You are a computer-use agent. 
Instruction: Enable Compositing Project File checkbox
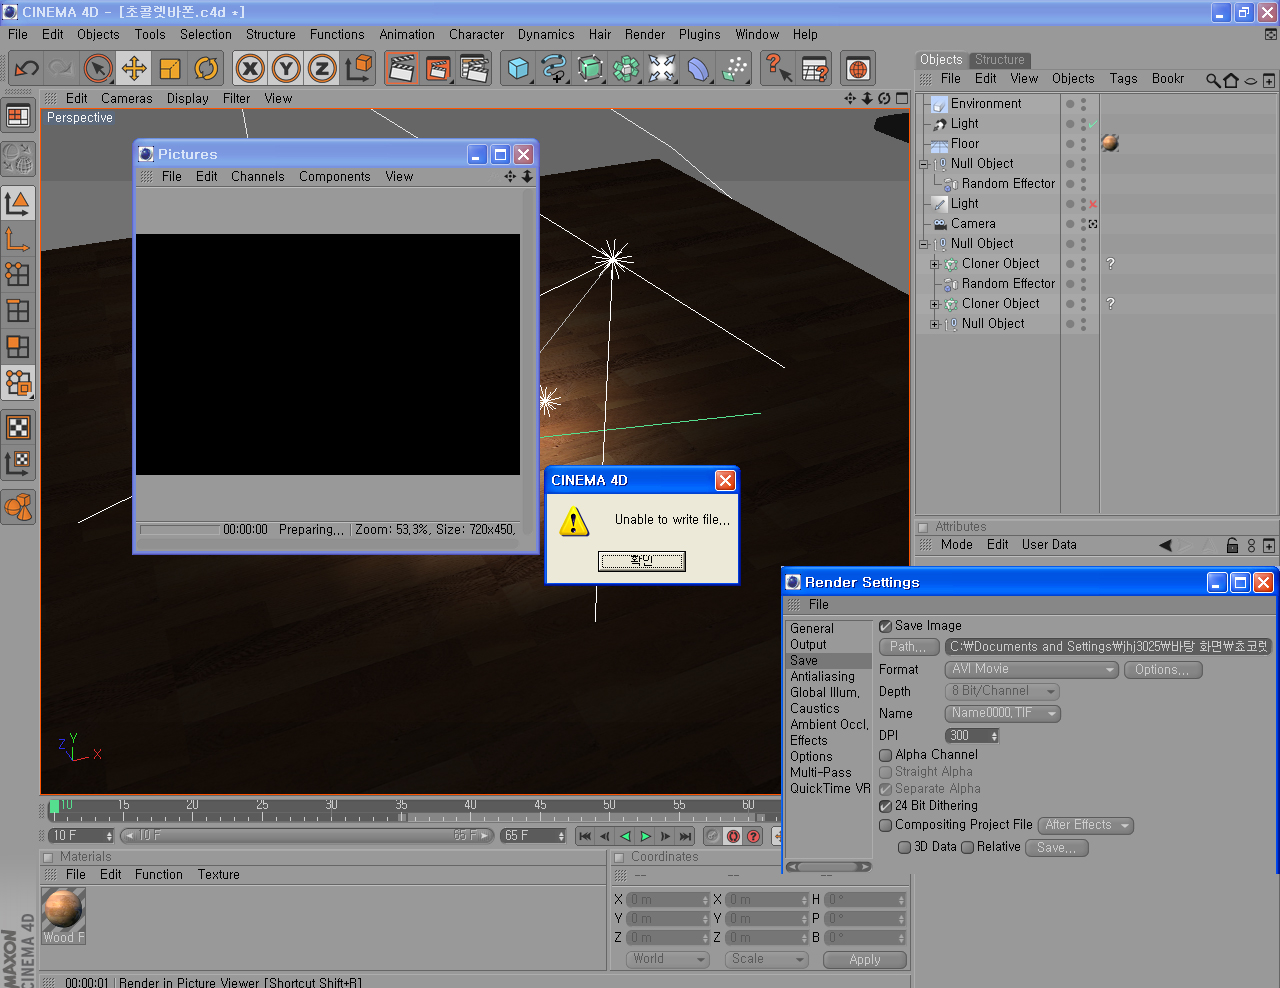click(885, 826)
